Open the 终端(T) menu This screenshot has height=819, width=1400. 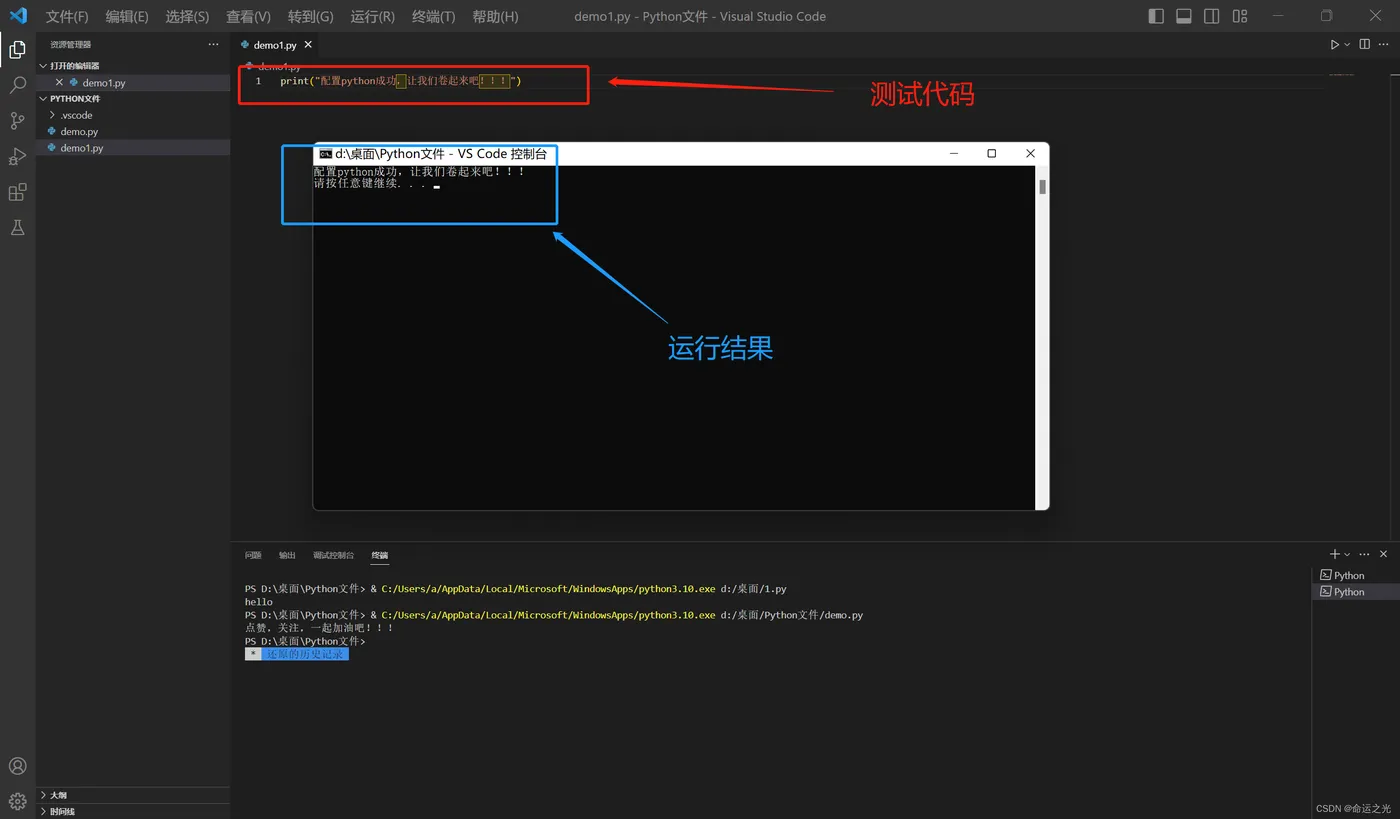point(433,16)
